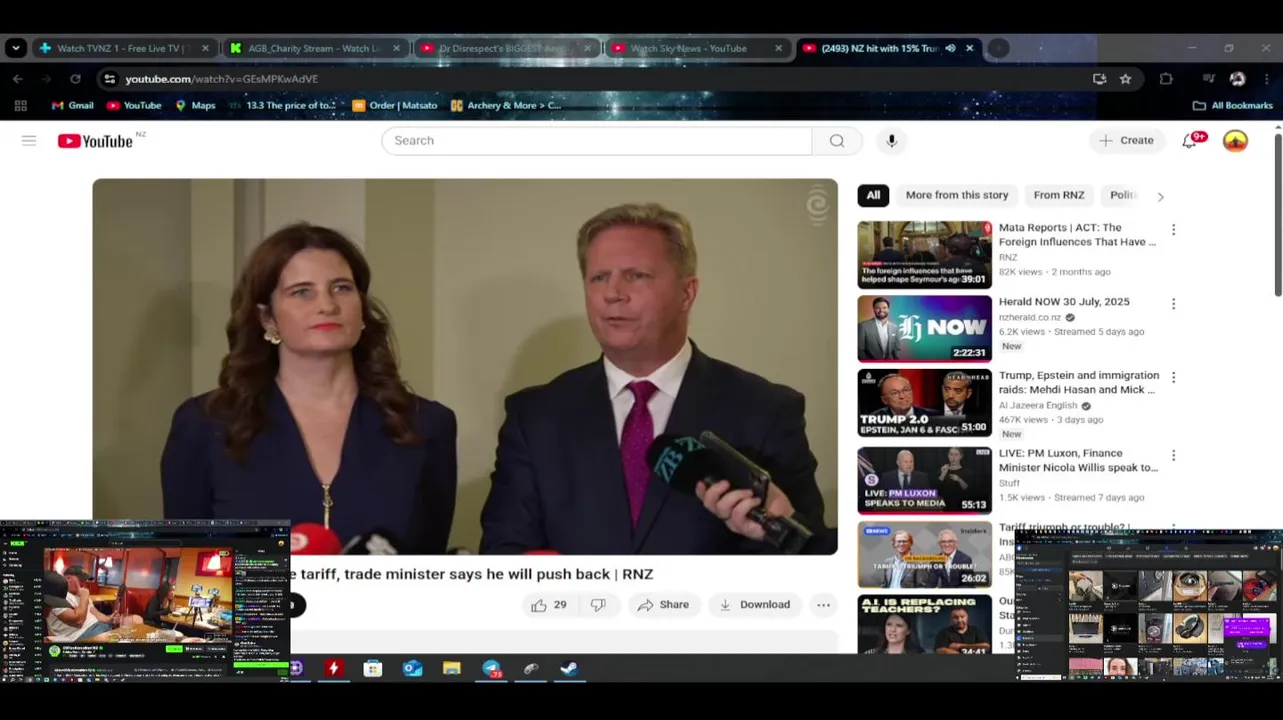The image size is (1283, 720).
Task: Switch to the Watch TVNZ 1 tab
Action: 122,48
